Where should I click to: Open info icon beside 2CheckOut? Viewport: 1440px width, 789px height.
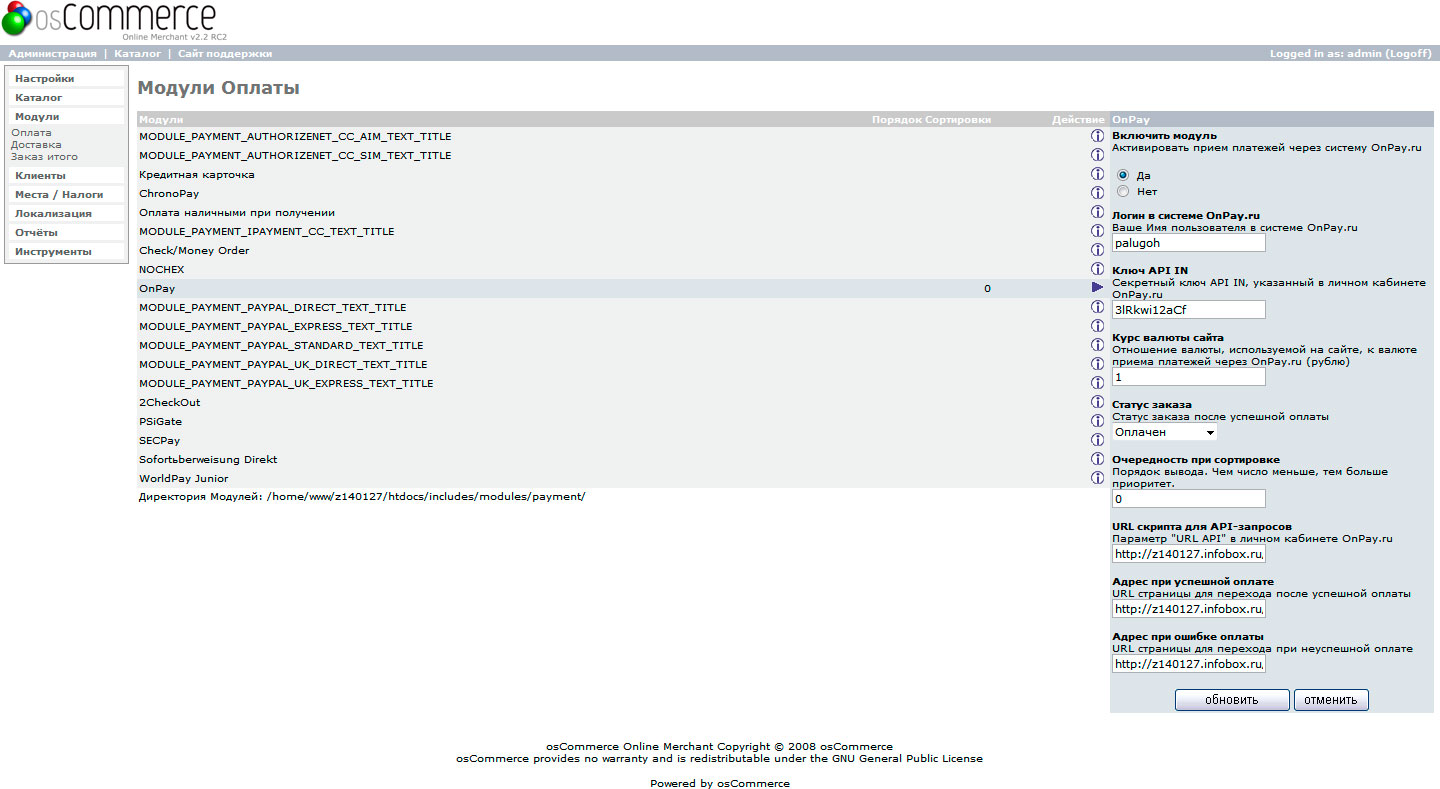pyautogui.click(x=1097, y=402)
